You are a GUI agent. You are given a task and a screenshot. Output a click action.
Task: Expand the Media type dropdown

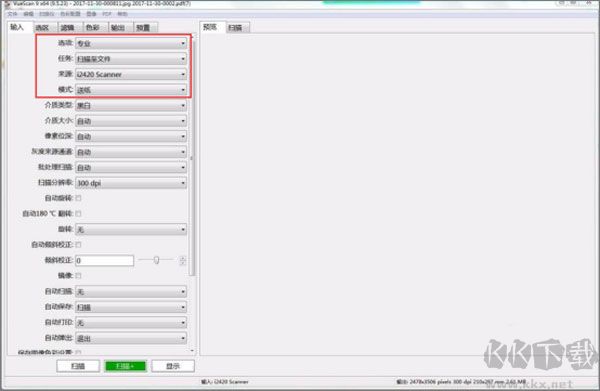pos(131,105)
